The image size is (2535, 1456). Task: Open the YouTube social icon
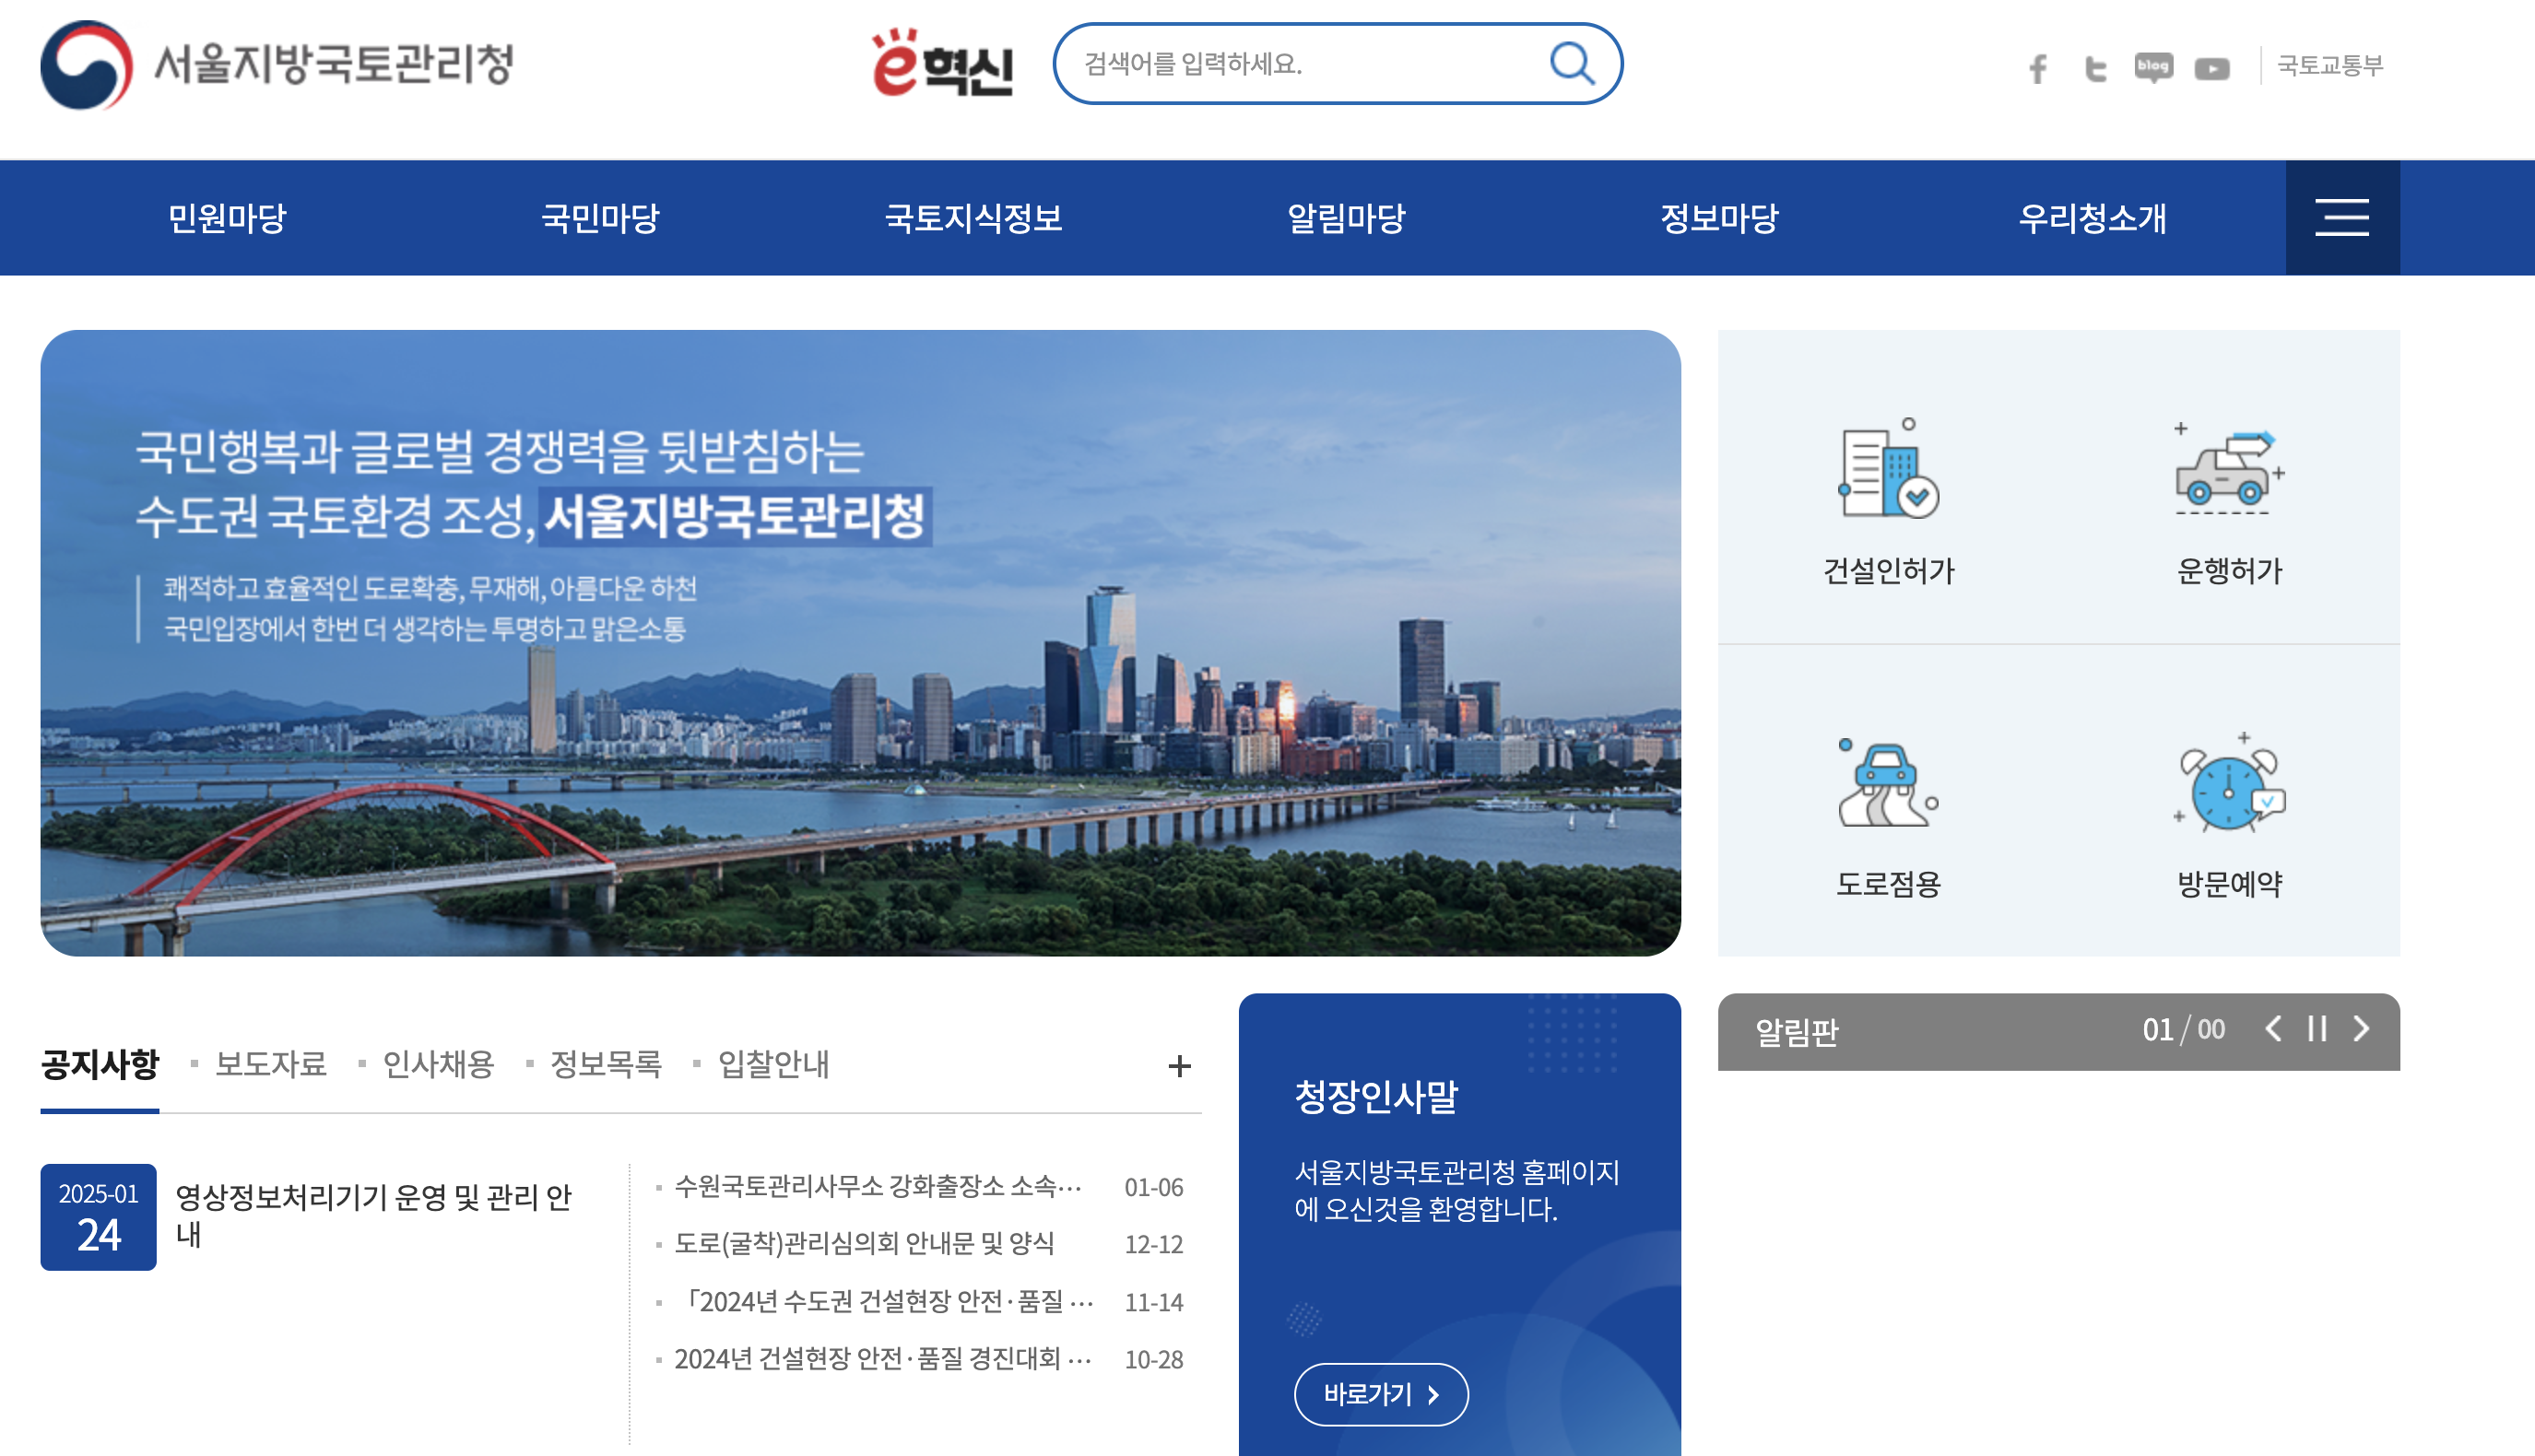[2211, 69]
